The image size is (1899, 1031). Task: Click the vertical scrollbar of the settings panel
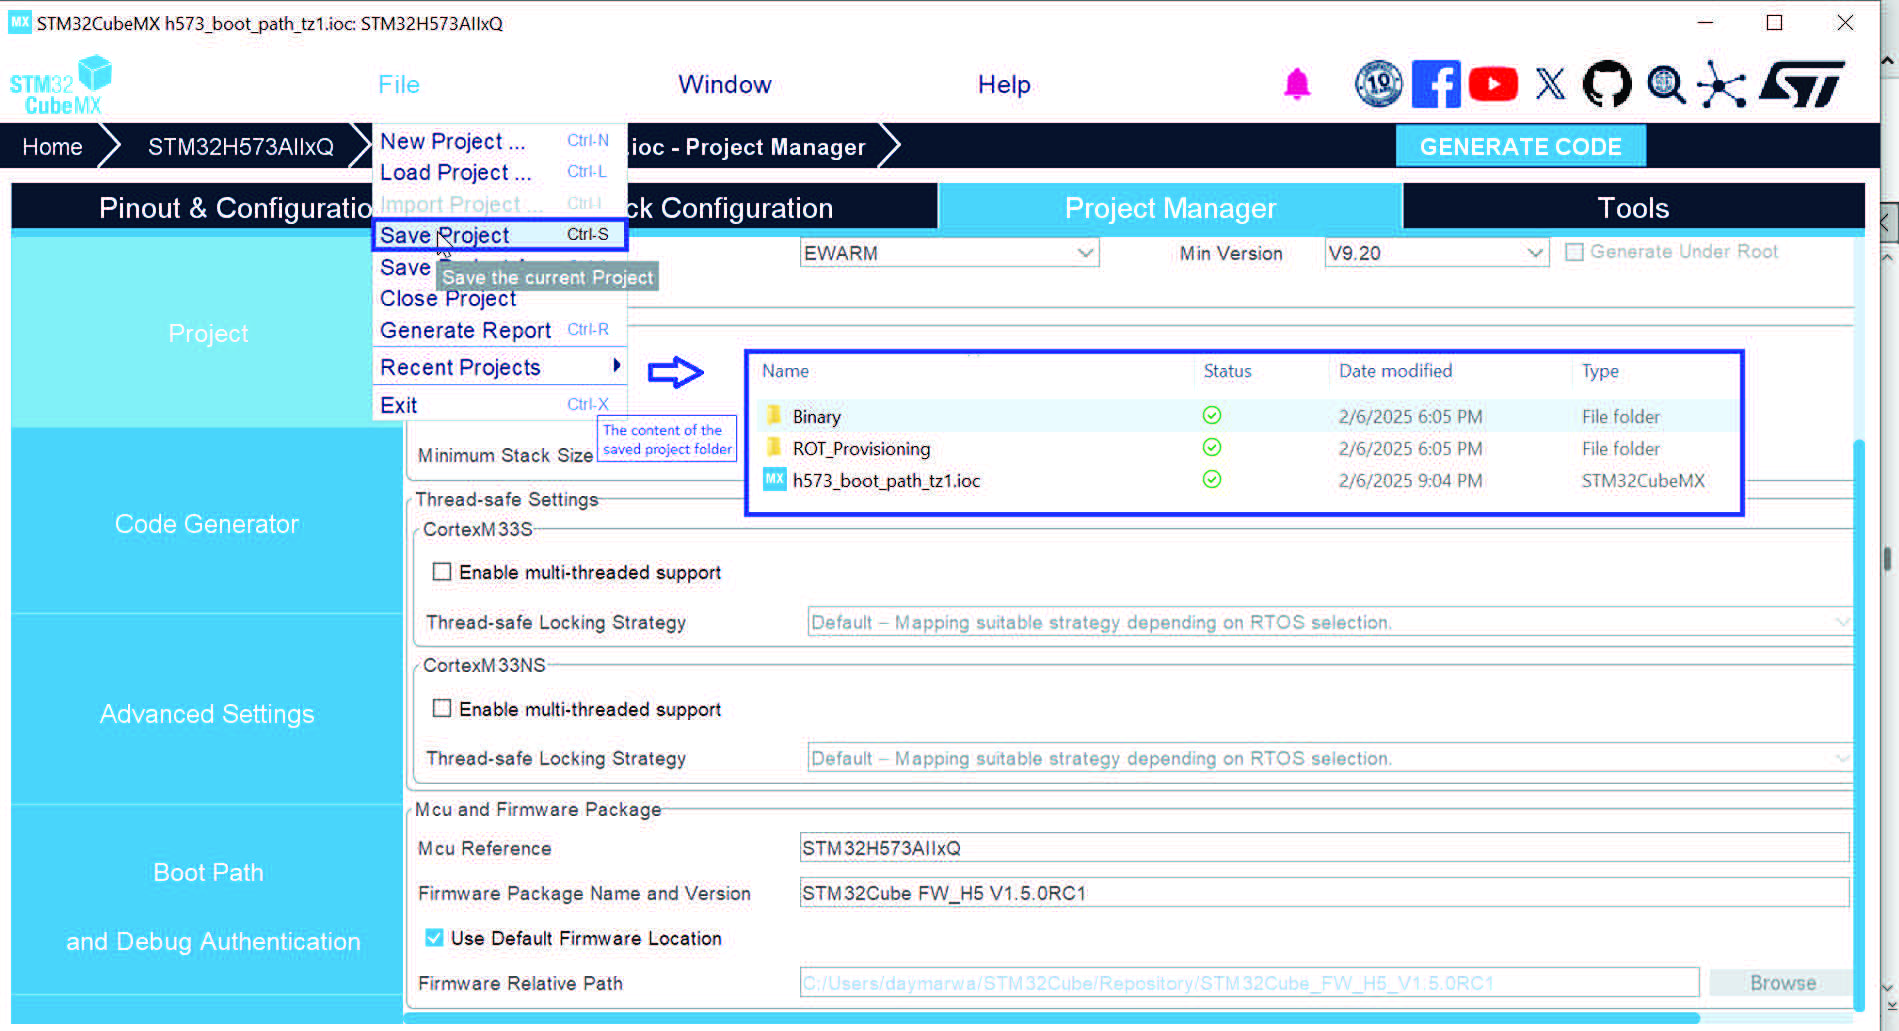tap(1860, 725)
